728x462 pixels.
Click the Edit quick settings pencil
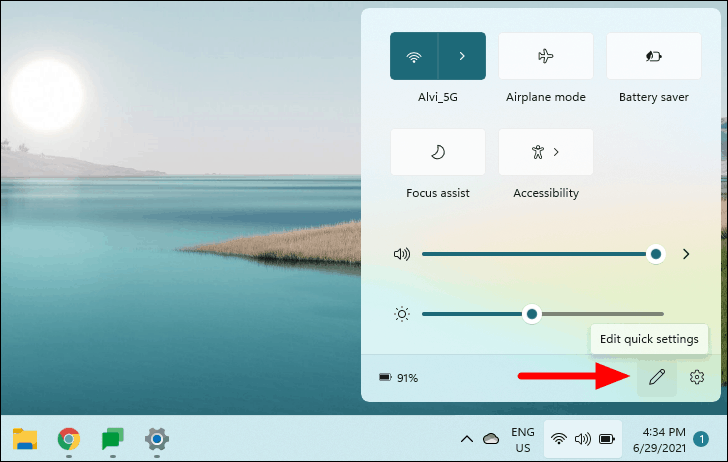click(x=657, y=377)
